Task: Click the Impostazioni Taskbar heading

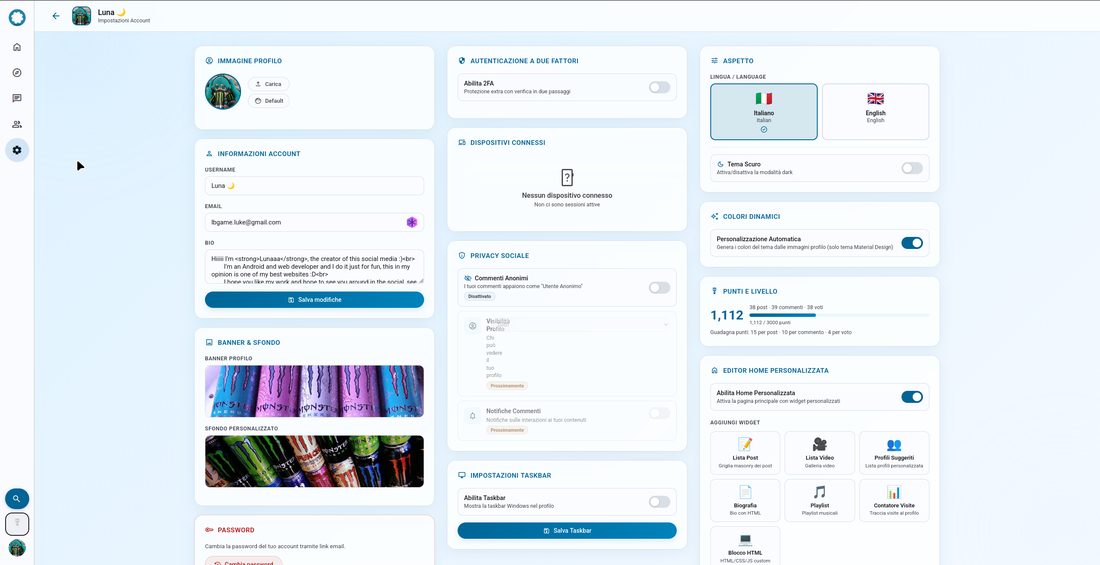Action: (x=511, y=475)
